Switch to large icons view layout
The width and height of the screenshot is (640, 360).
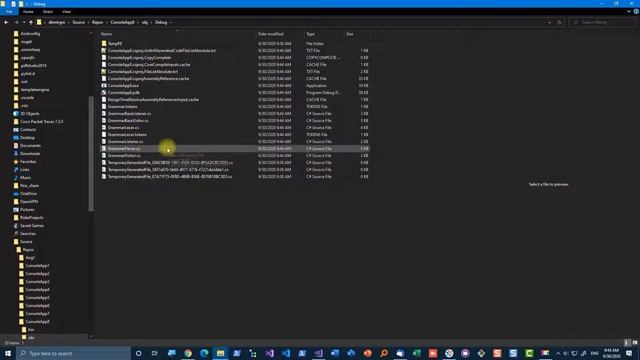tap(635, 343)
